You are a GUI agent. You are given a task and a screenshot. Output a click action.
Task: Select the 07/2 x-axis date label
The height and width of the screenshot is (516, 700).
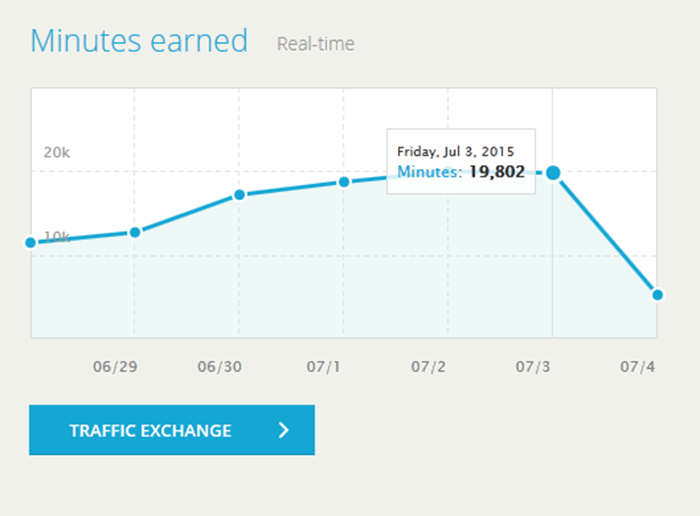coord(428,366)
